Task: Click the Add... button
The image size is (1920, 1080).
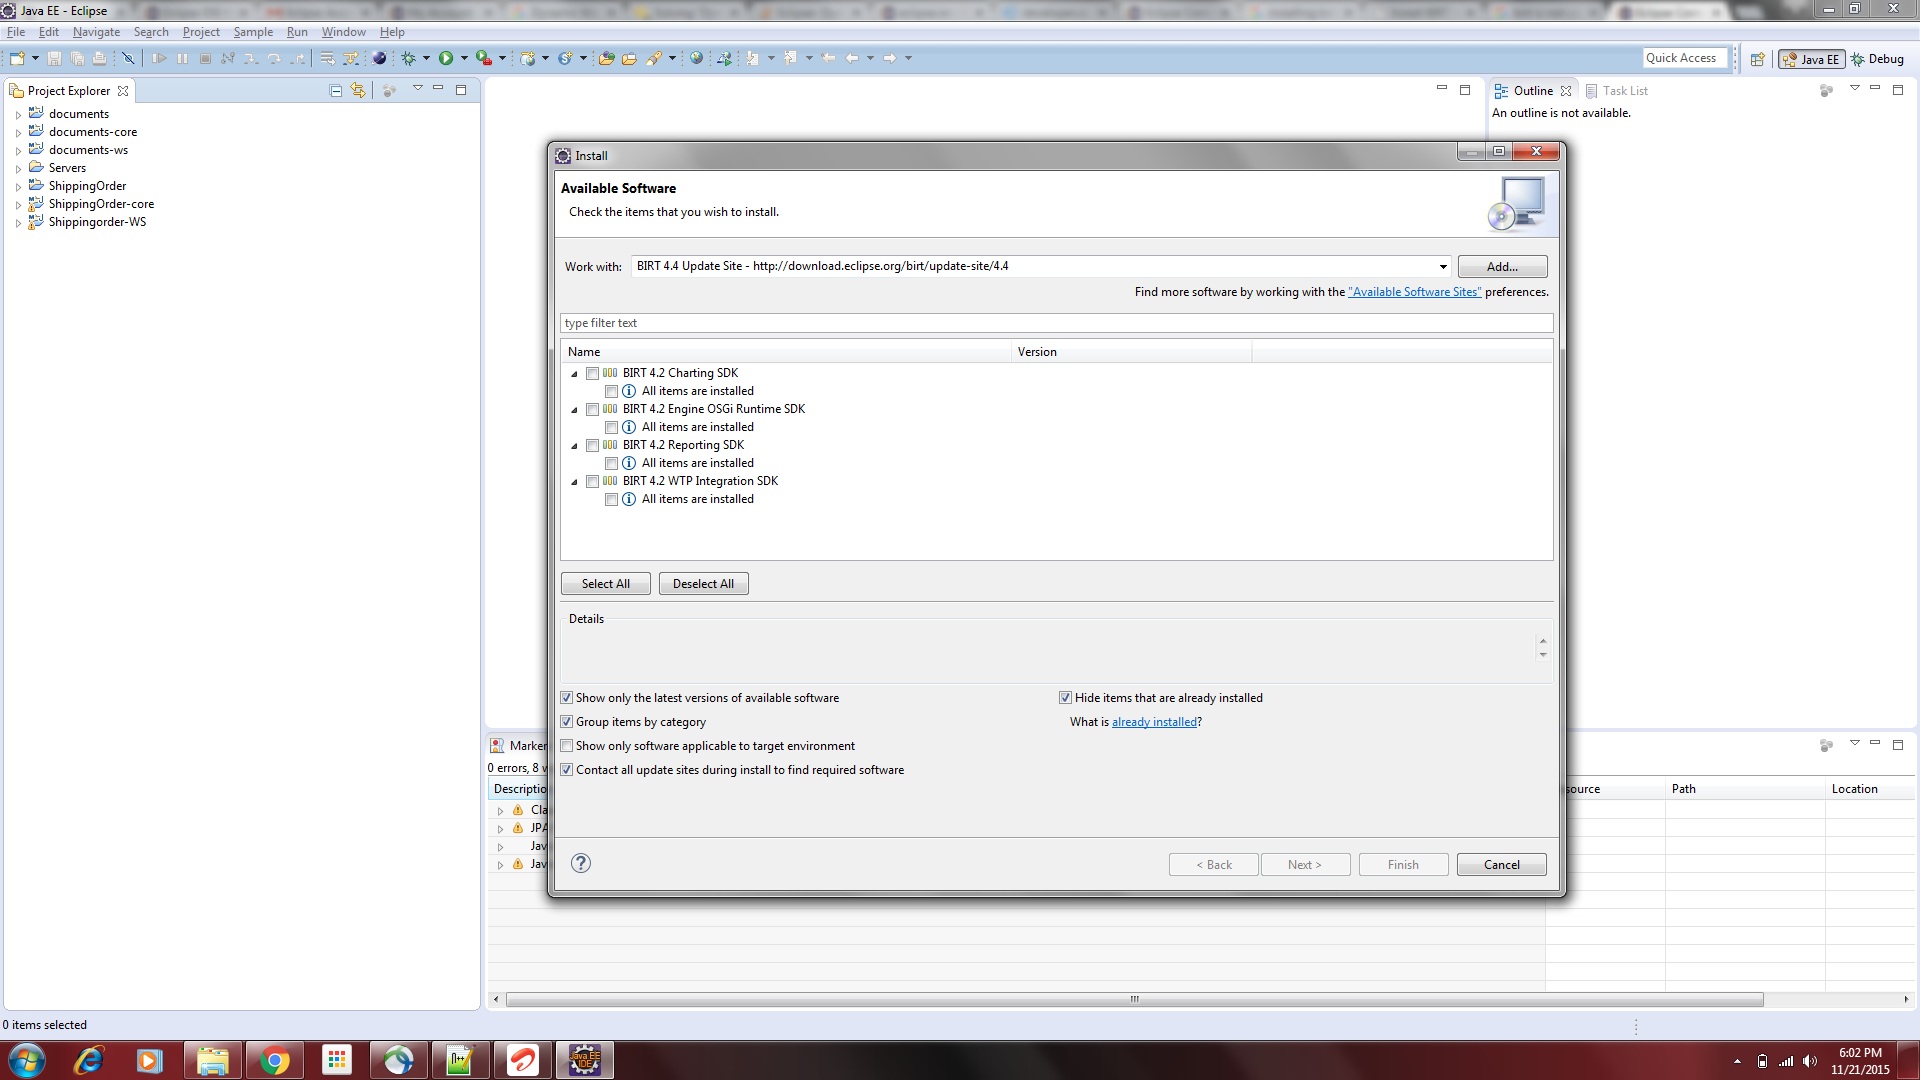Action: pyautogui.click(x=1502, y=266)
